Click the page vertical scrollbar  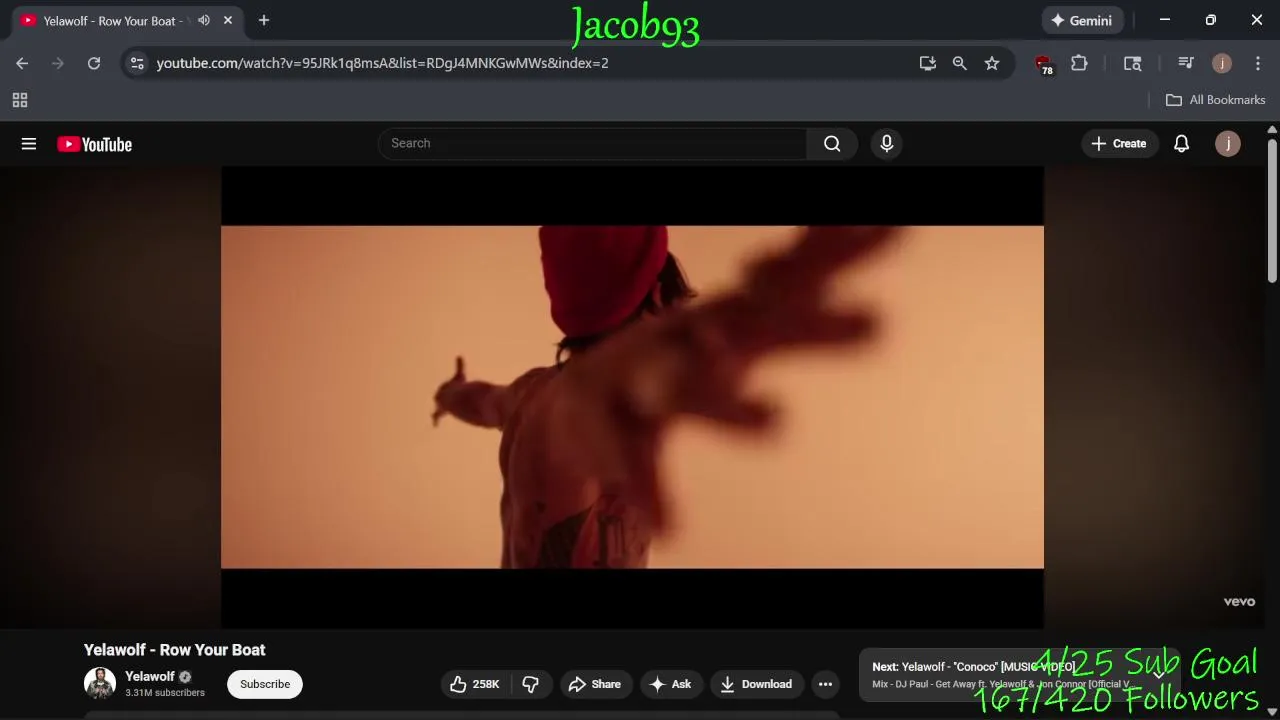click(1272, 210)
